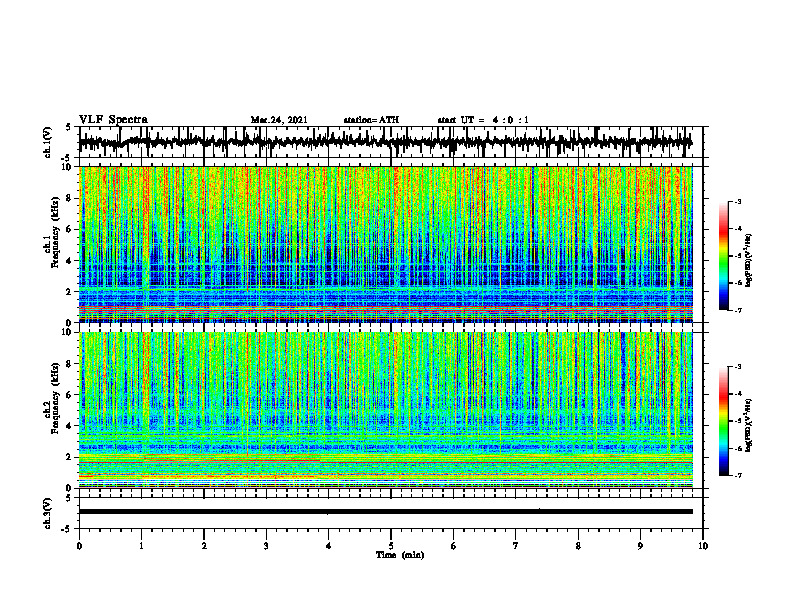Click the "0" tick on the time axis
The height and width of the screenshot is (612, 792).
[79, 546]
